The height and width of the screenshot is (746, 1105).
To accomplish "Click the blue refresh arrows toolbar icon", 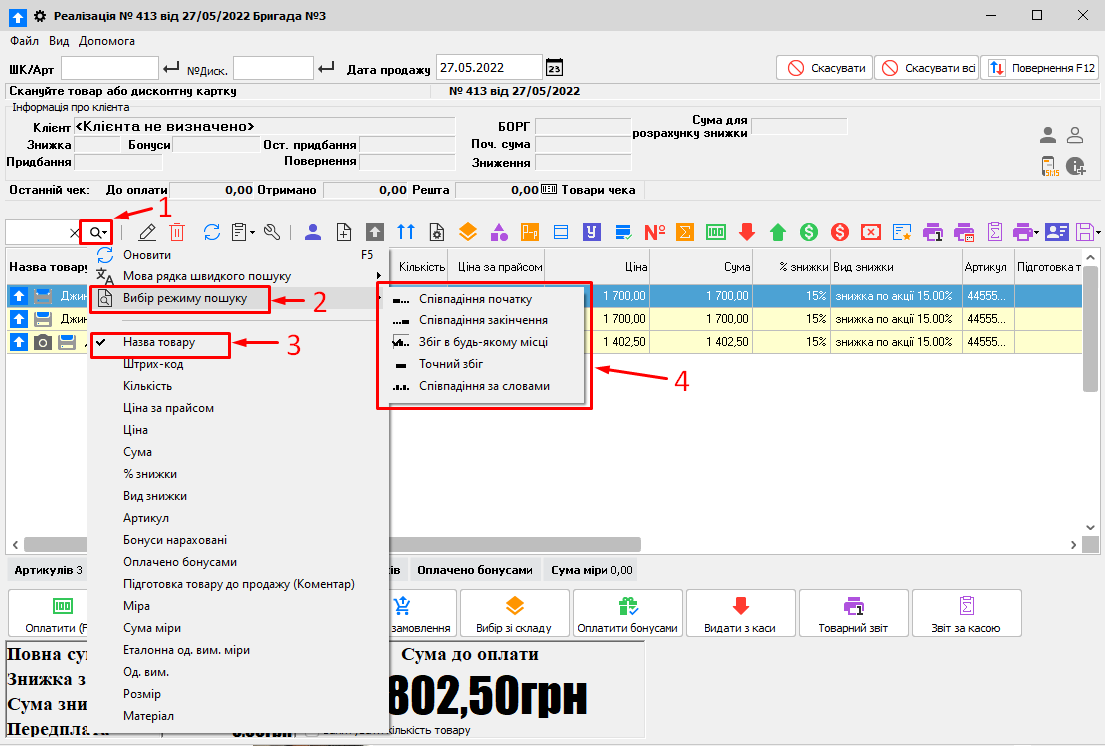I will 212,232.
